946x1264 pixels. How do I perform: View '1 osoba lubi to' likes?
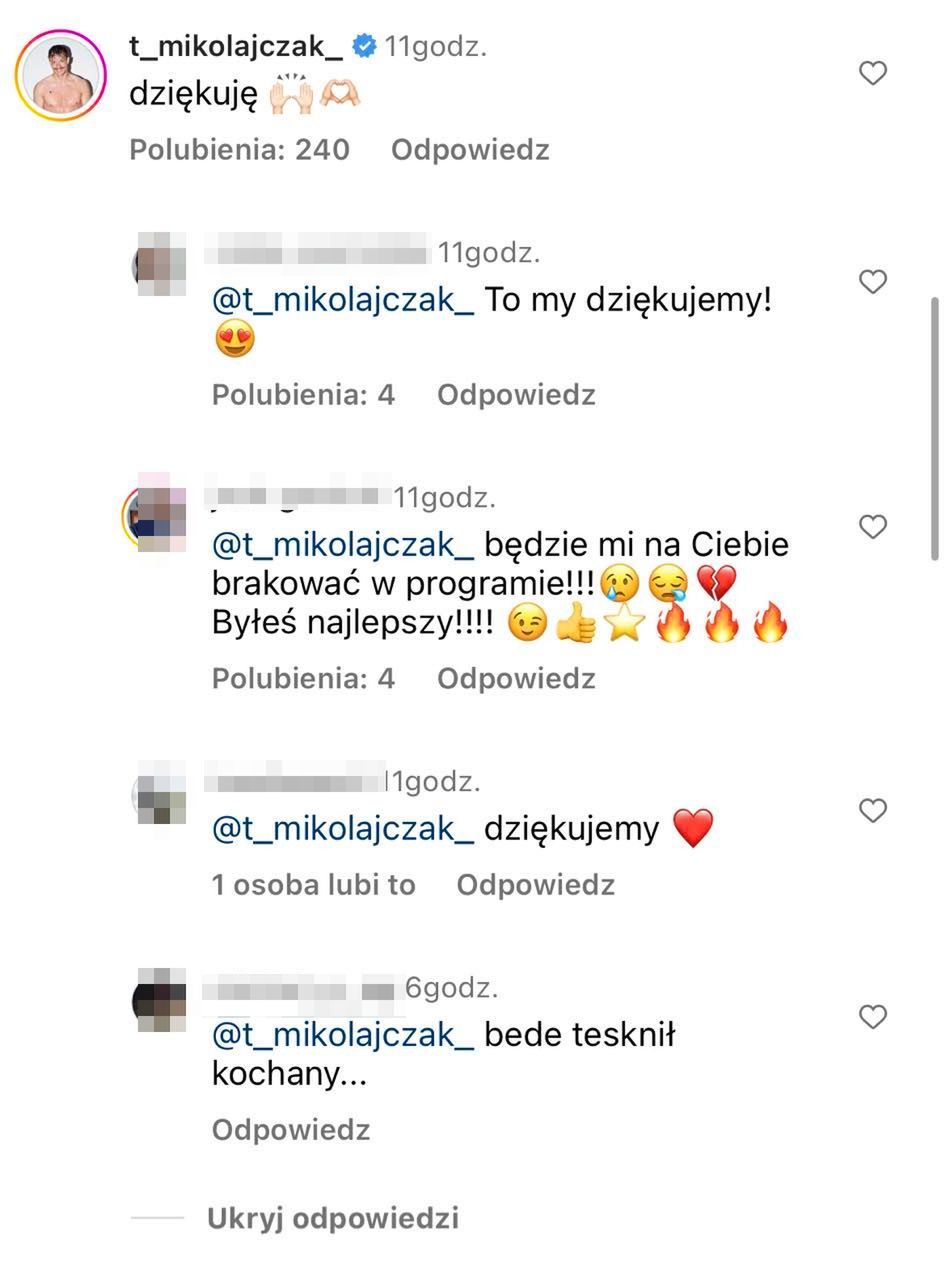pyautogui.click(x=313, y=885)
